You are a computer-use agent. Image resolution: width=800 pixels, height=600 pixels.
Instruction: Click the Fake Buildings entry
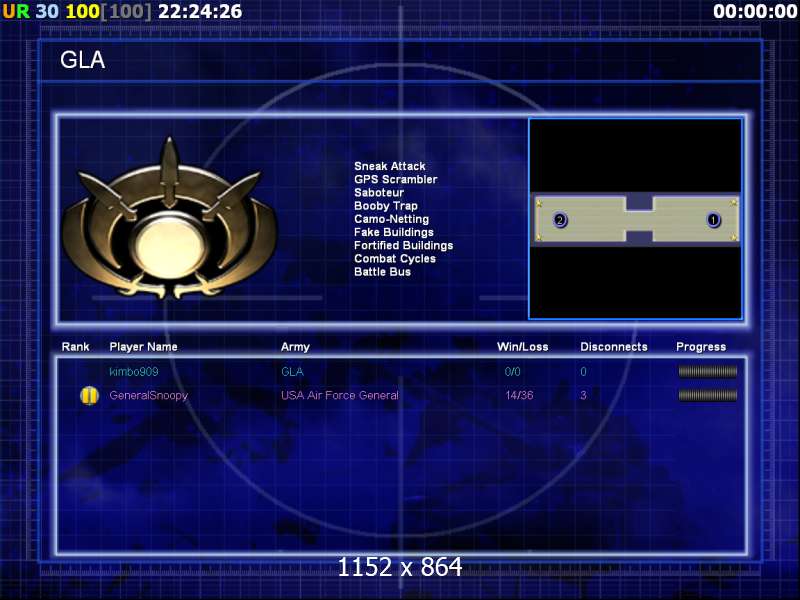click(x=394, y=233)
